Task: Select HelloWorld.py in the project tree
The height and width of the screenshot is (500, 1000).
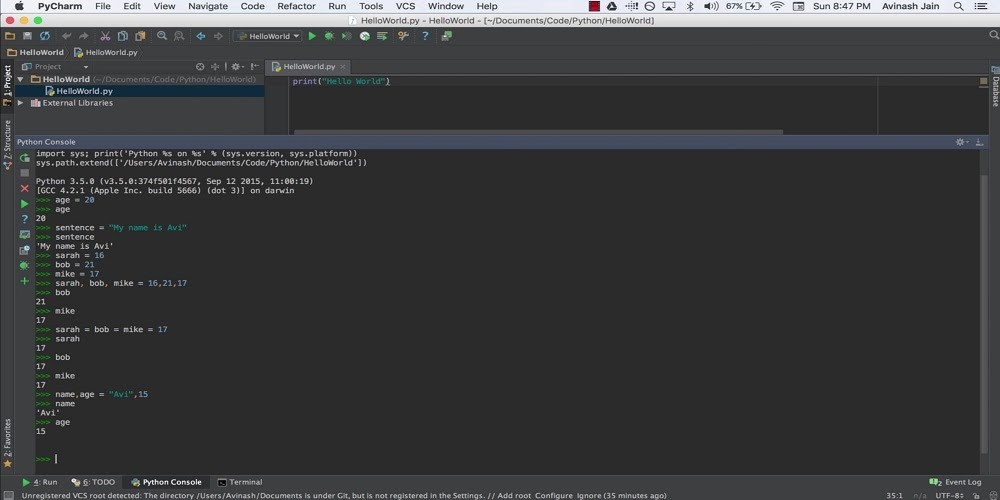Action: pos(83,91)
